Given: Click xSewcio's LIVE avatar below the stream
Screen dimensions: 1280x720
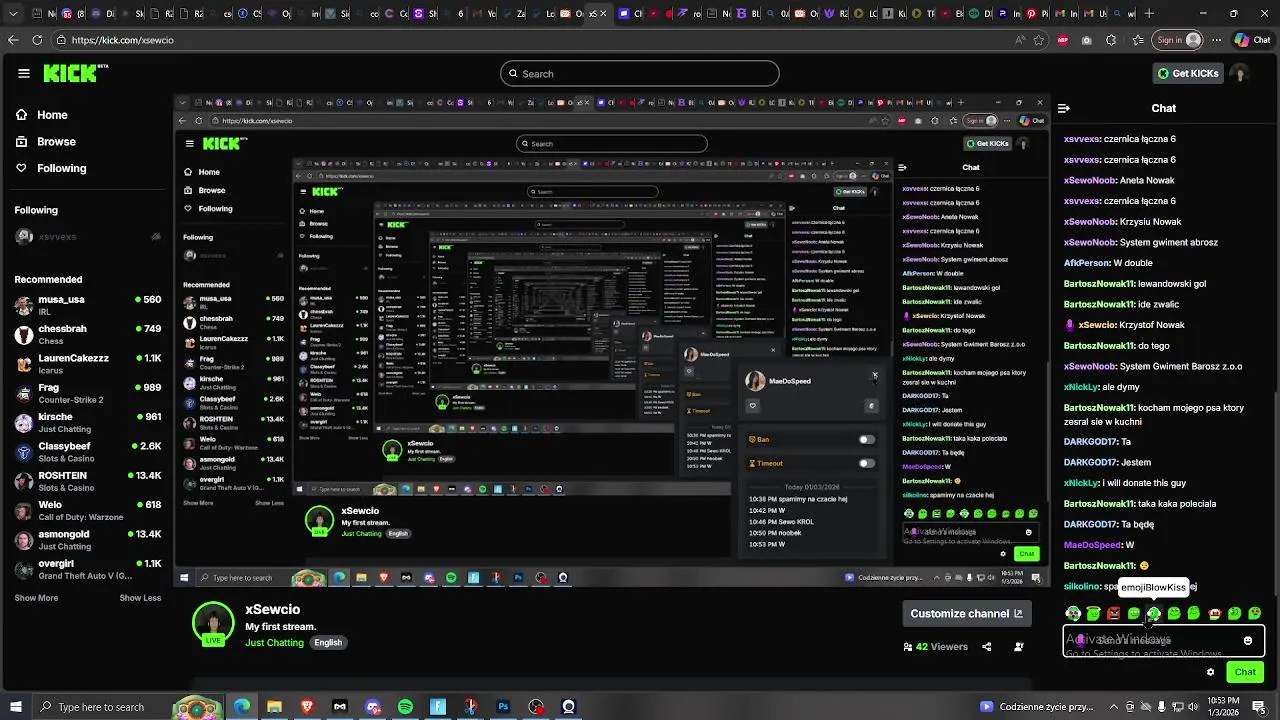Looking at the screenshot, I should point(213,624).
